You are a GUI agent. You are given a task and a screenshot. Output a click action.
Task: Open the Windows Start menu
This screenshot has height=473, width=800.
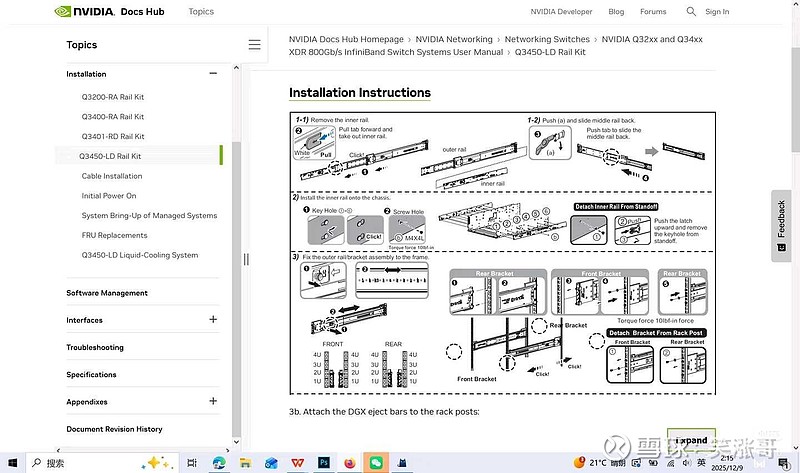tap(12, 463)
